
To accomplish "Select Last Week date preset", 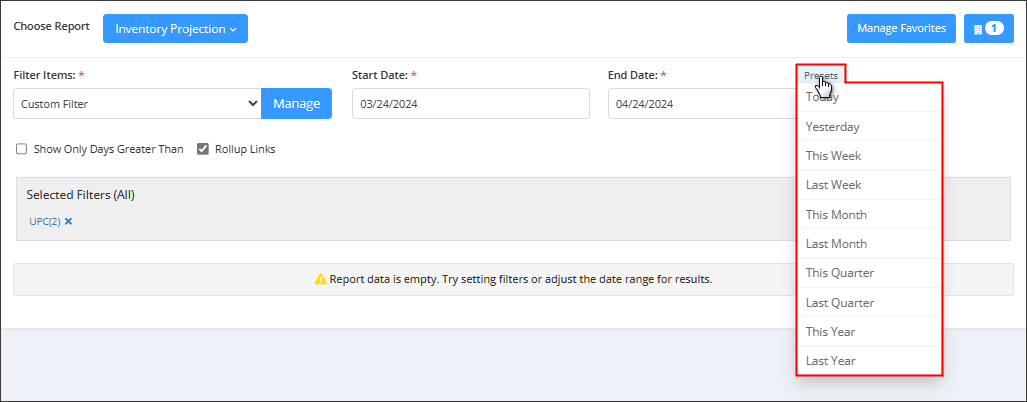I will click(x=869, y=185).
